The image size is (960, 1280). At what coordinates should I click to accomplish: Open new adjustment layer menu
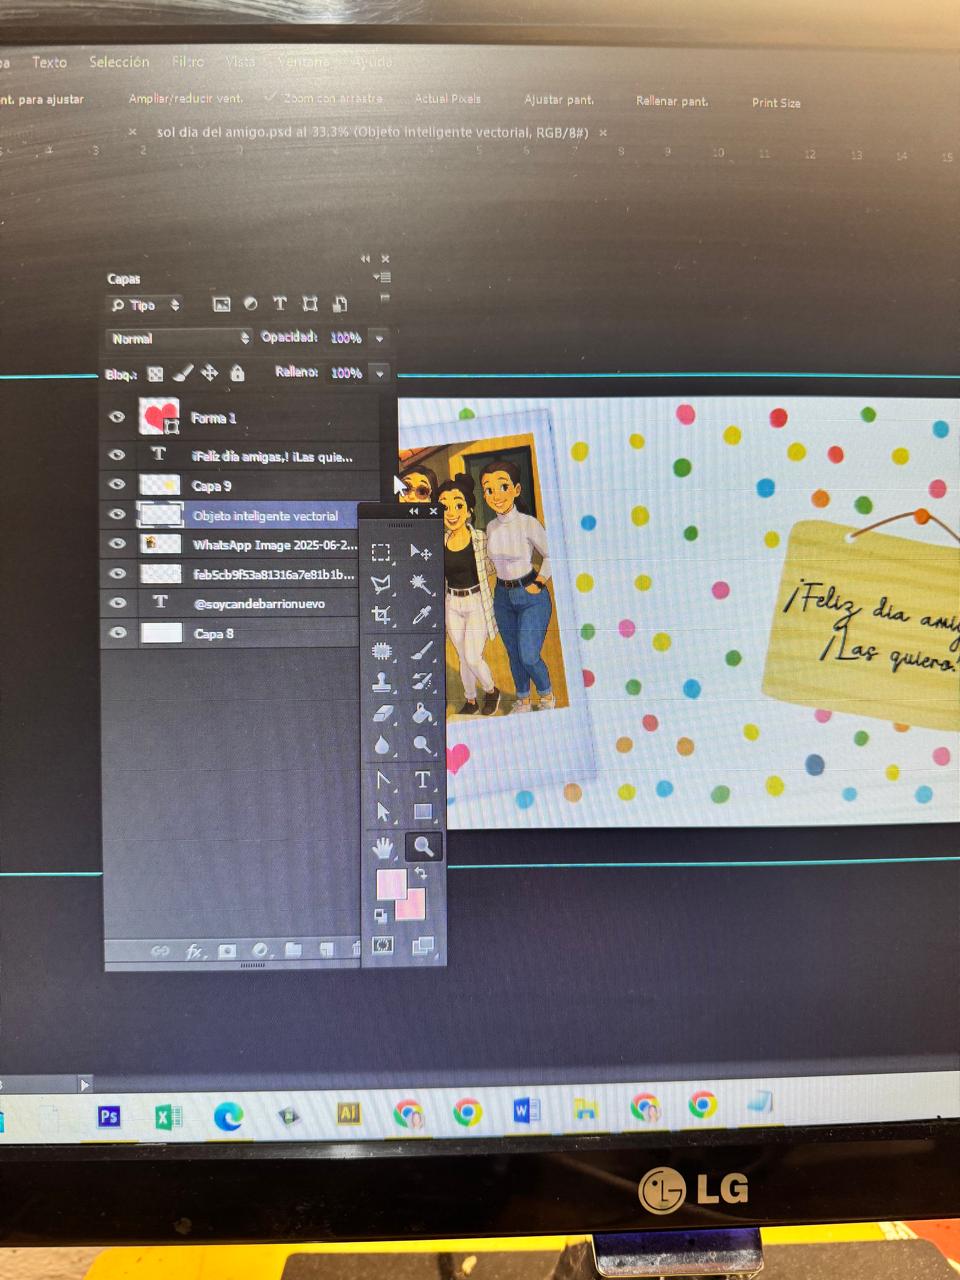click(260, 950)
